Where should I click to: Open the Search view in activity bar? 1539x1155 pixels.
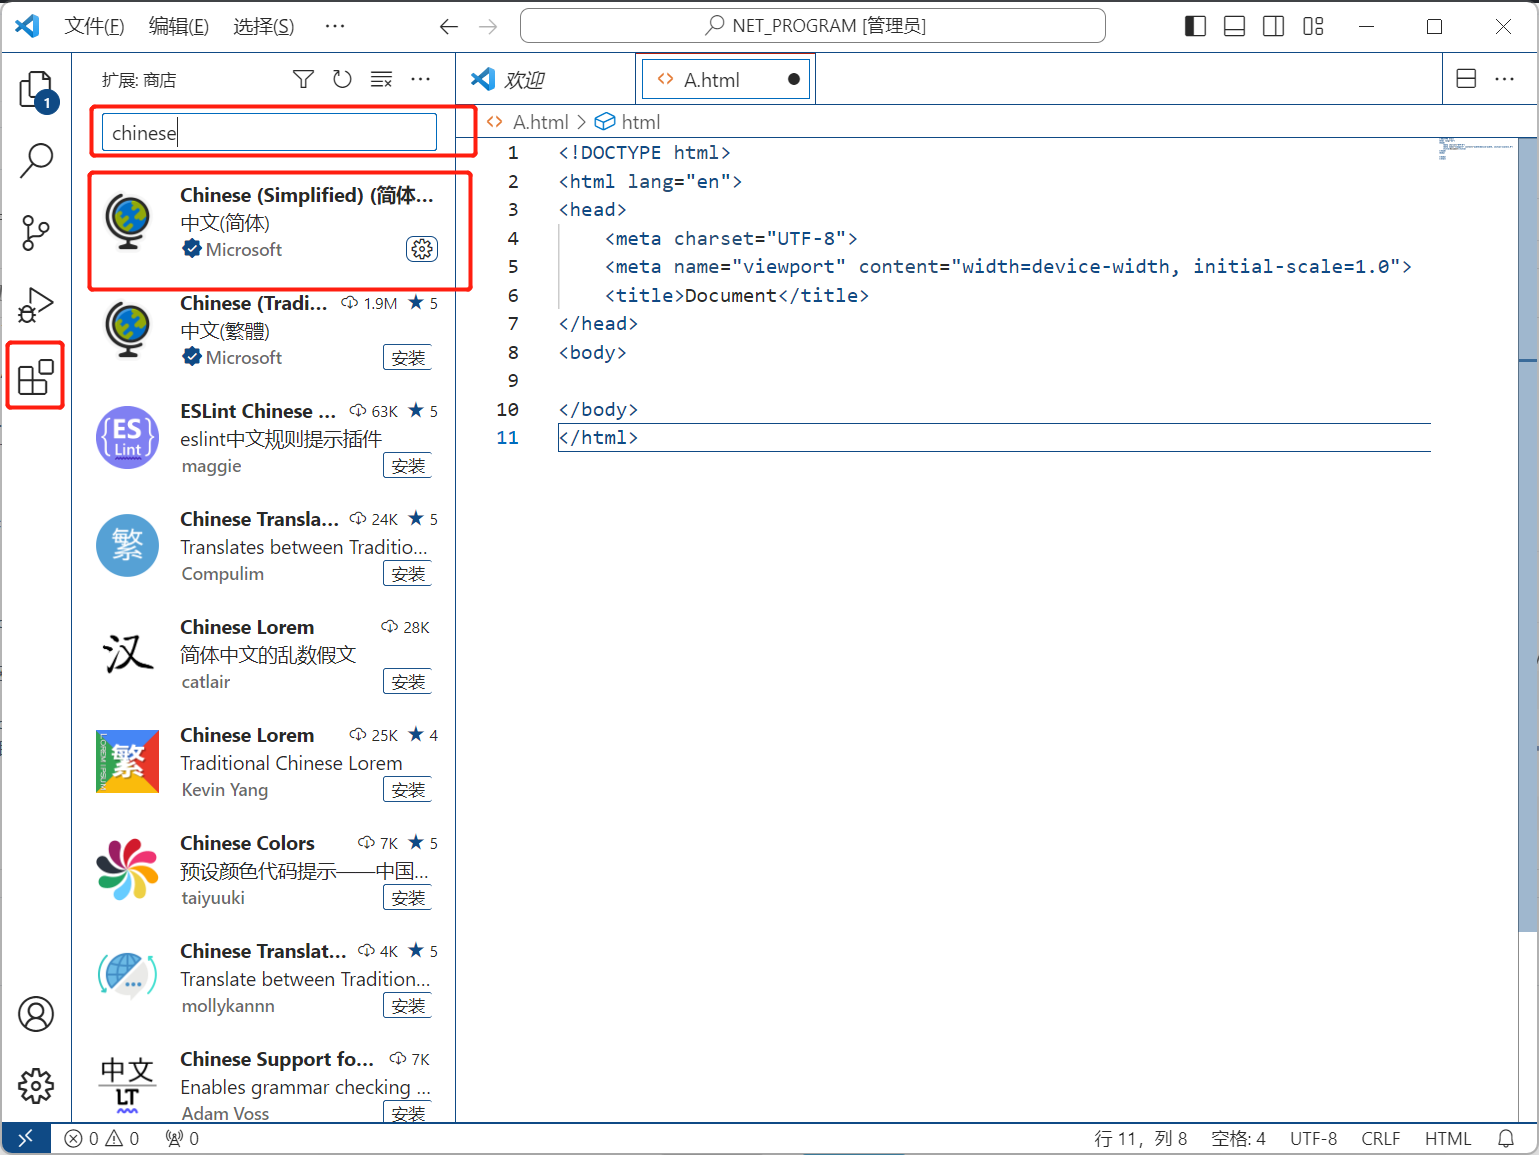(36, 160)
